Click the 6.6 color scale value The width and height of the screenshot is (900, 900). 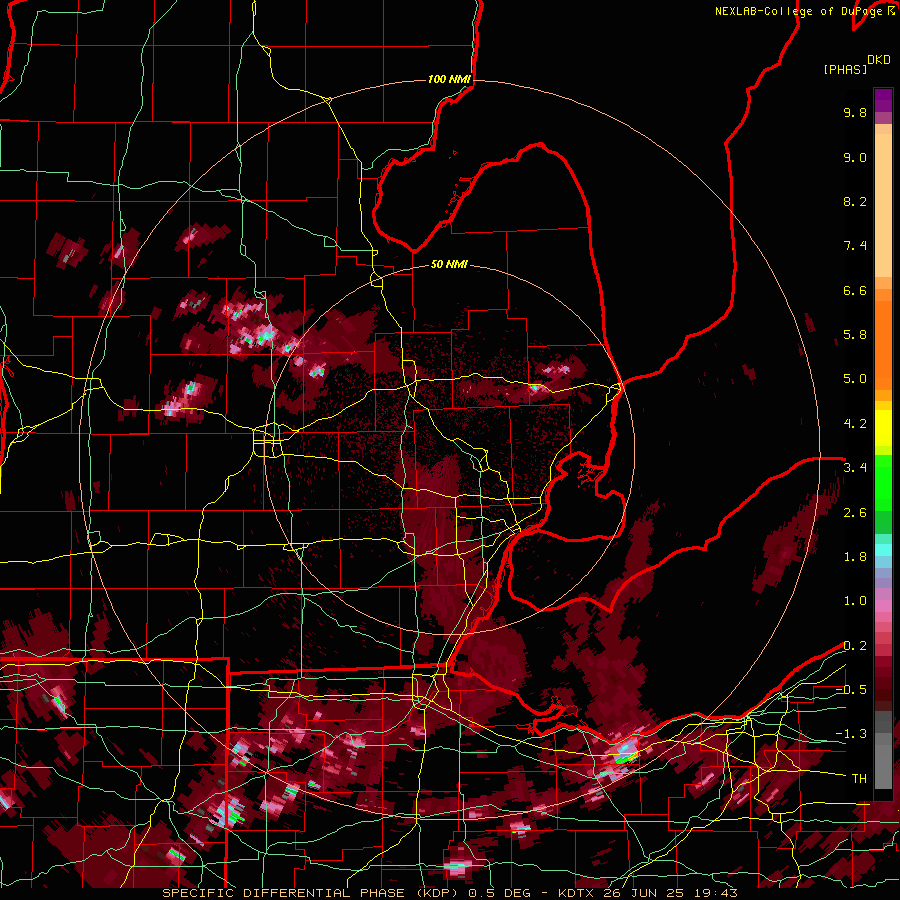(855, 291)
